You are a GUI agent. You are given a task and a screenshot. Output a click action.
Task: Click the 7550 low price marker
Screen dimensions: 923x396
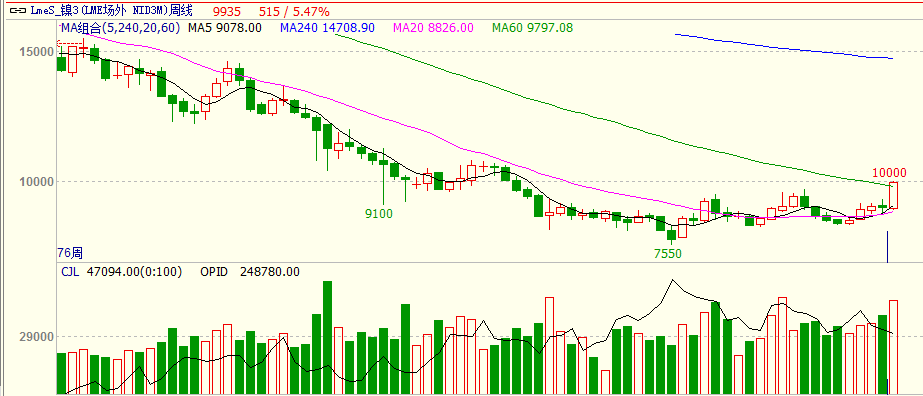pos(668,254)
